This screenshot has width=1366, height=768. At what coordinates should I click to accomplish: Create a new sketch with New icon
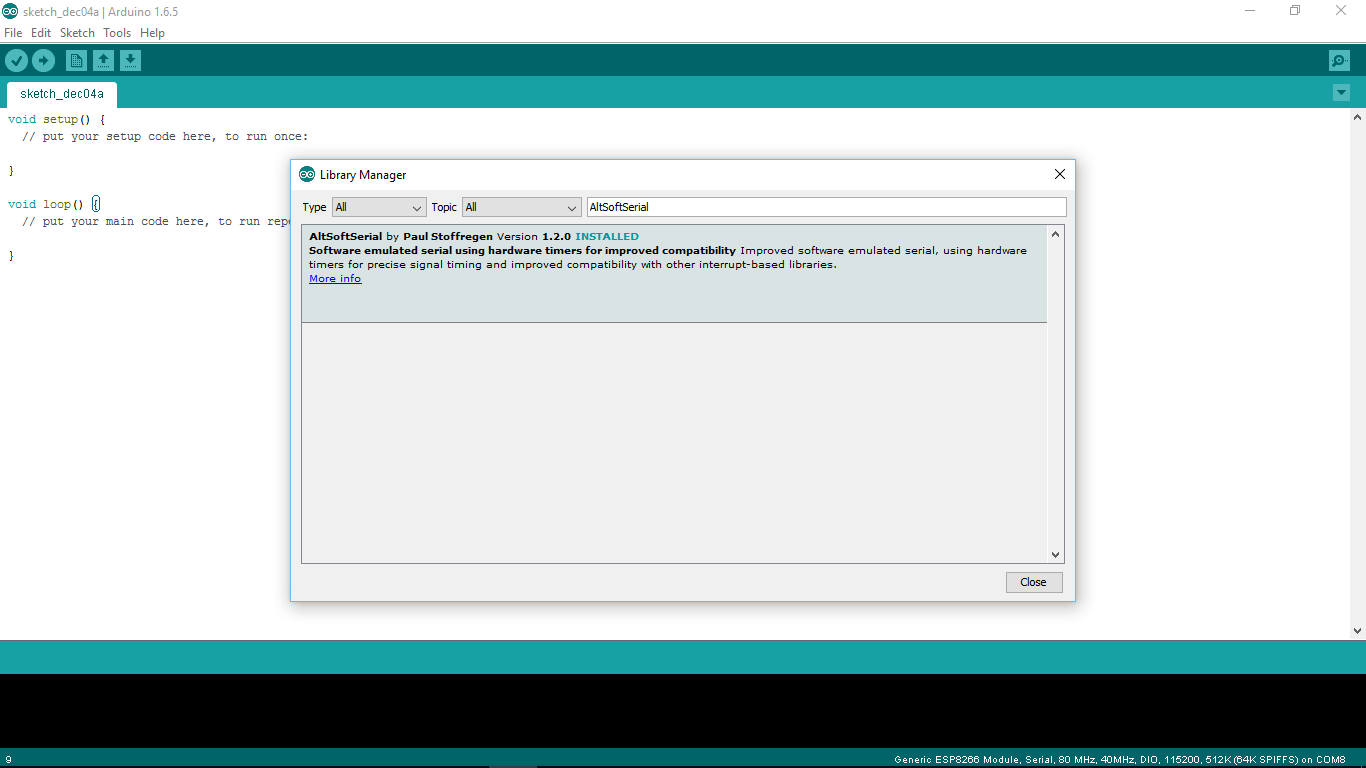pos(76,61)
